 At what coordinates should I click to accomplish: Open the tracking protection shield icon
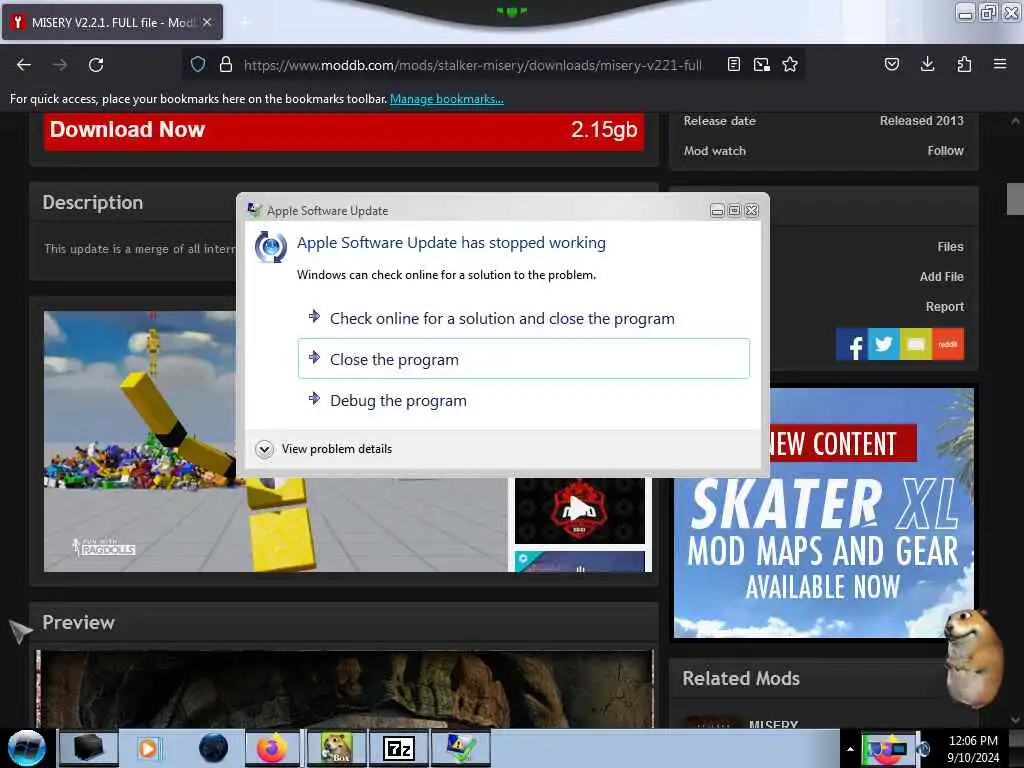coord(198,64)
